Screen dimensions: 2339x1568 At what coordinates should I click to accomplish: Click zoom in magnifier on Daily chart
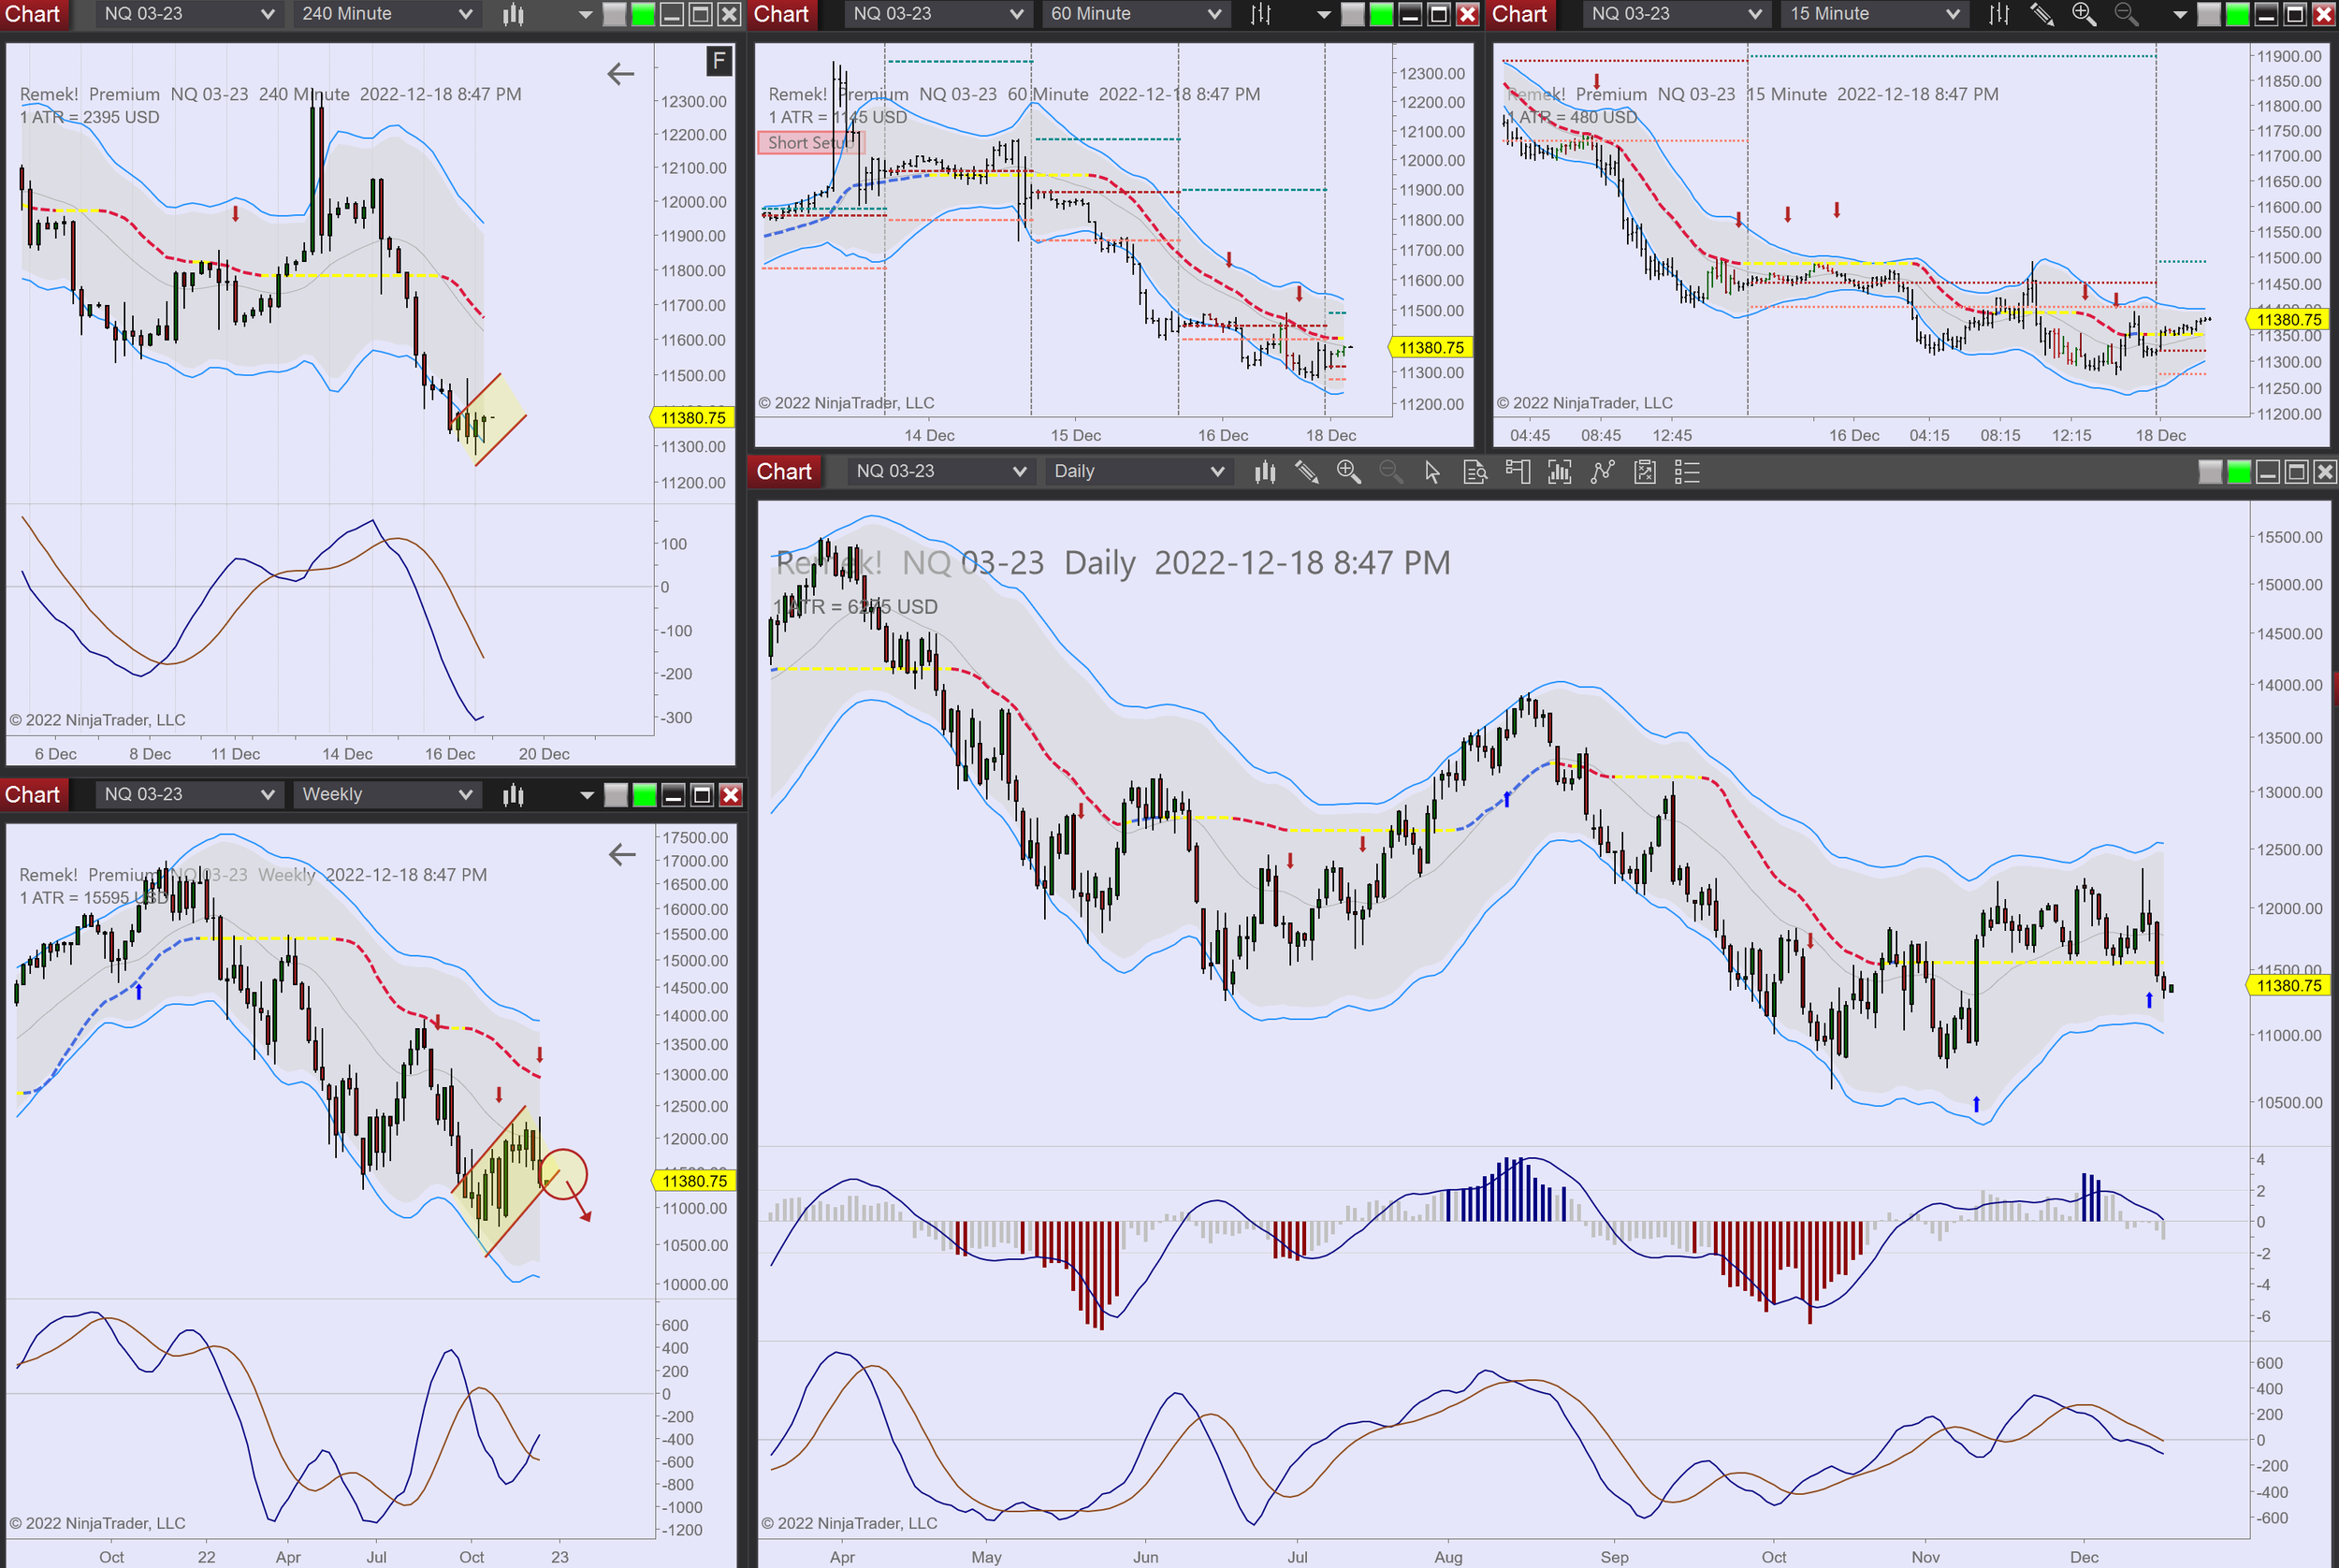(1348, 471)
